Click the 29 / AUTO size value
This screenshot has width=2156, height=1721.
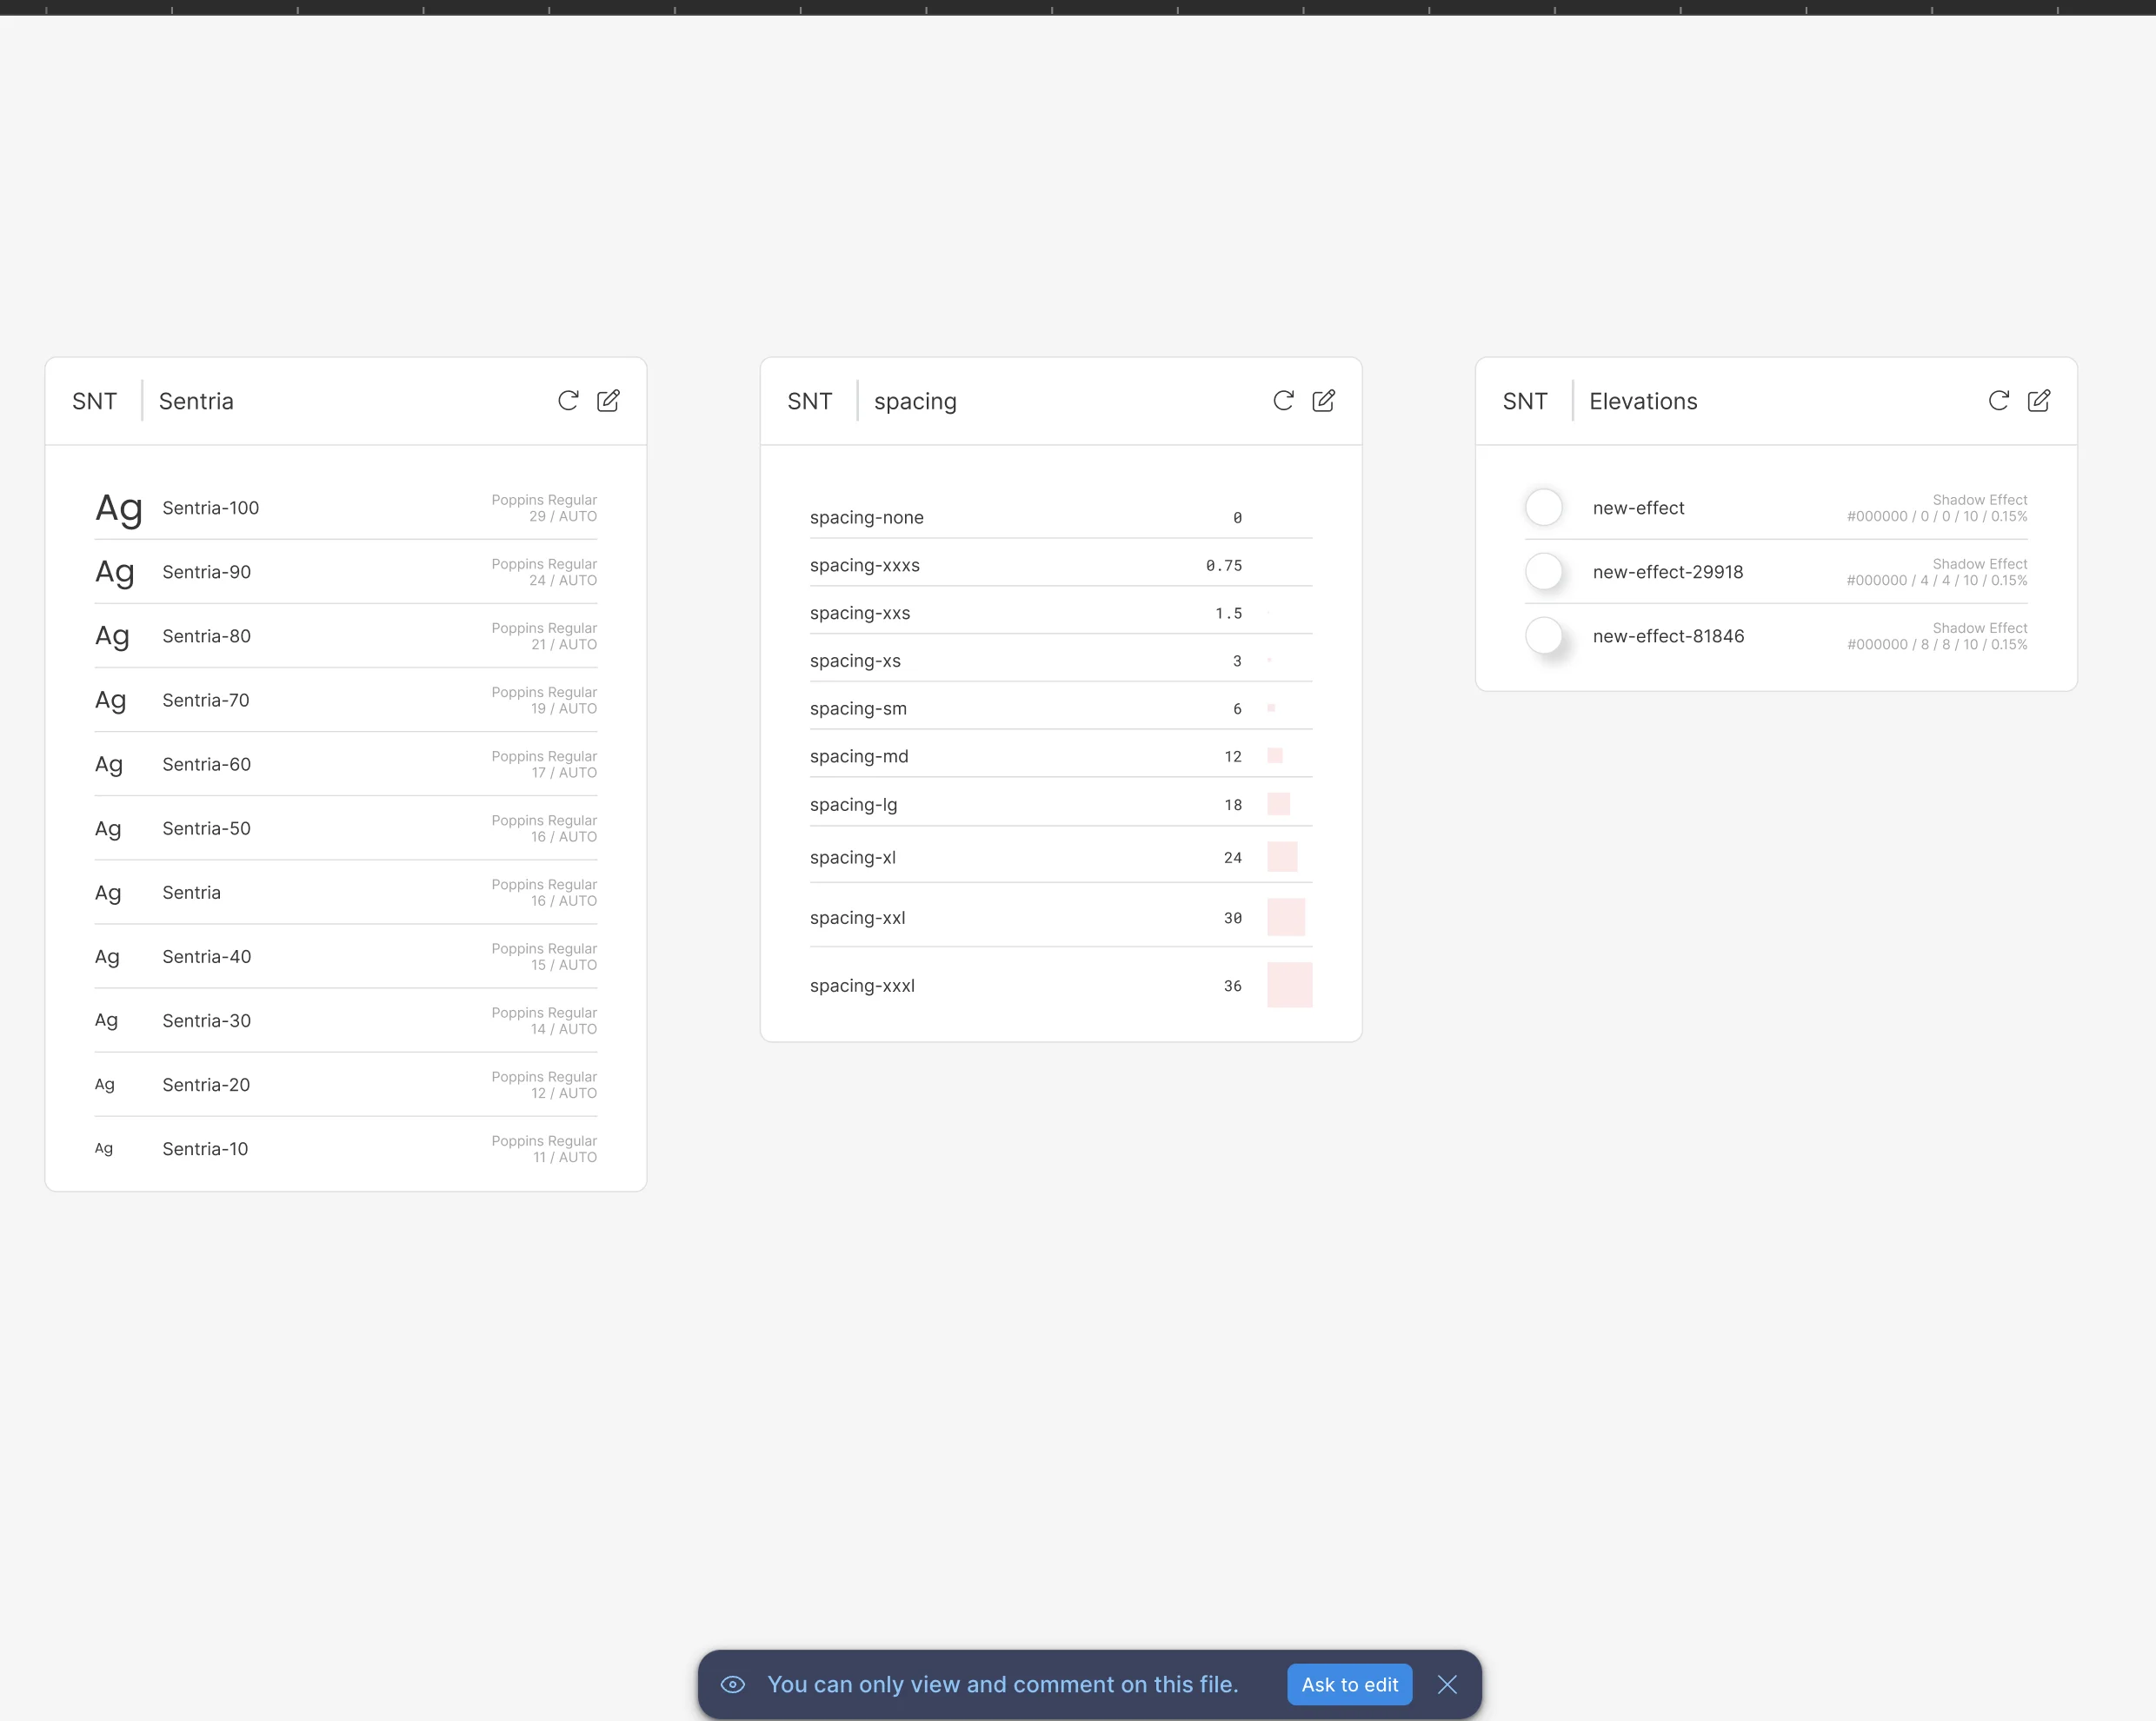click(563, 516)
